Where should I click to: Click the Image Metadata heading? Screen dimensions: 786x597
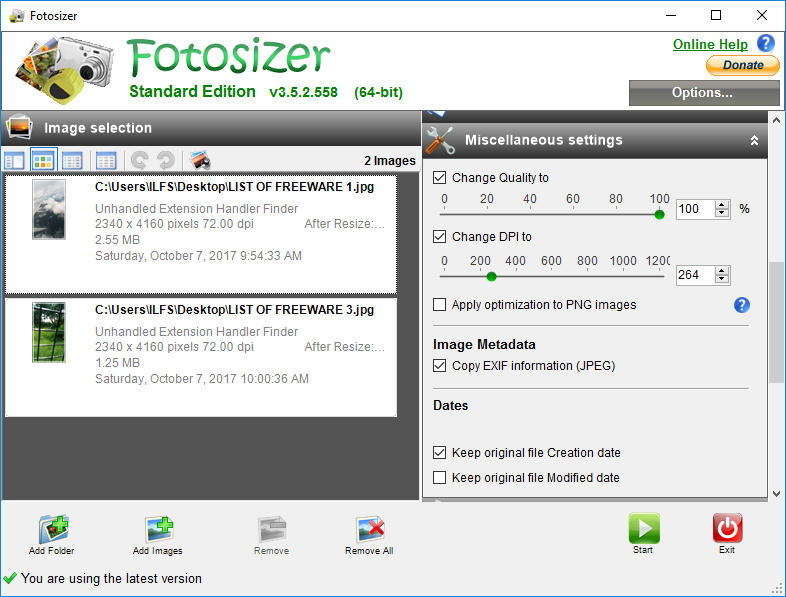click(484, 344)
